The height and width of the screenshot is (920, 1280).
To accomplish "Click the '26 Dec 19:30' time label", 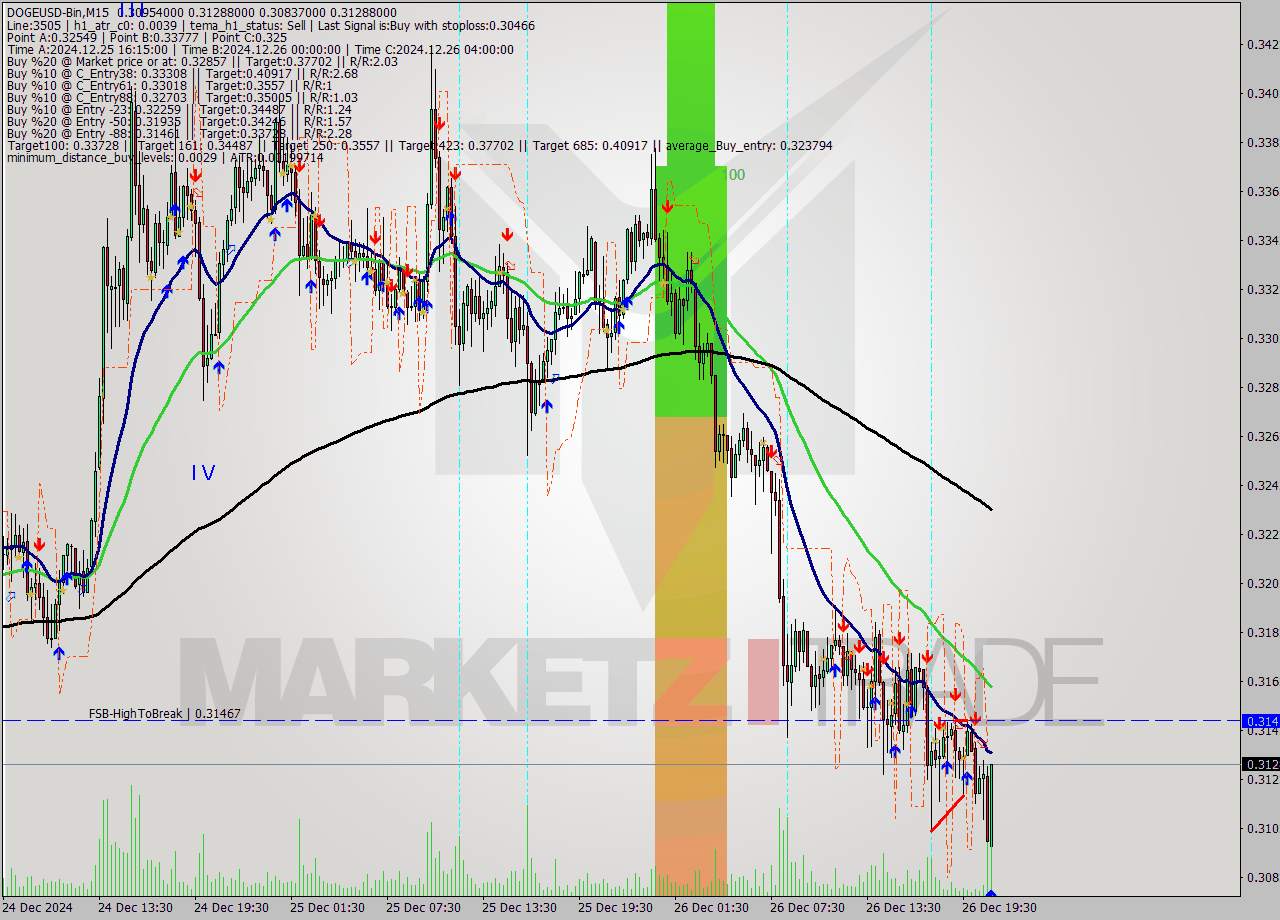I will (x=999, y=908).
